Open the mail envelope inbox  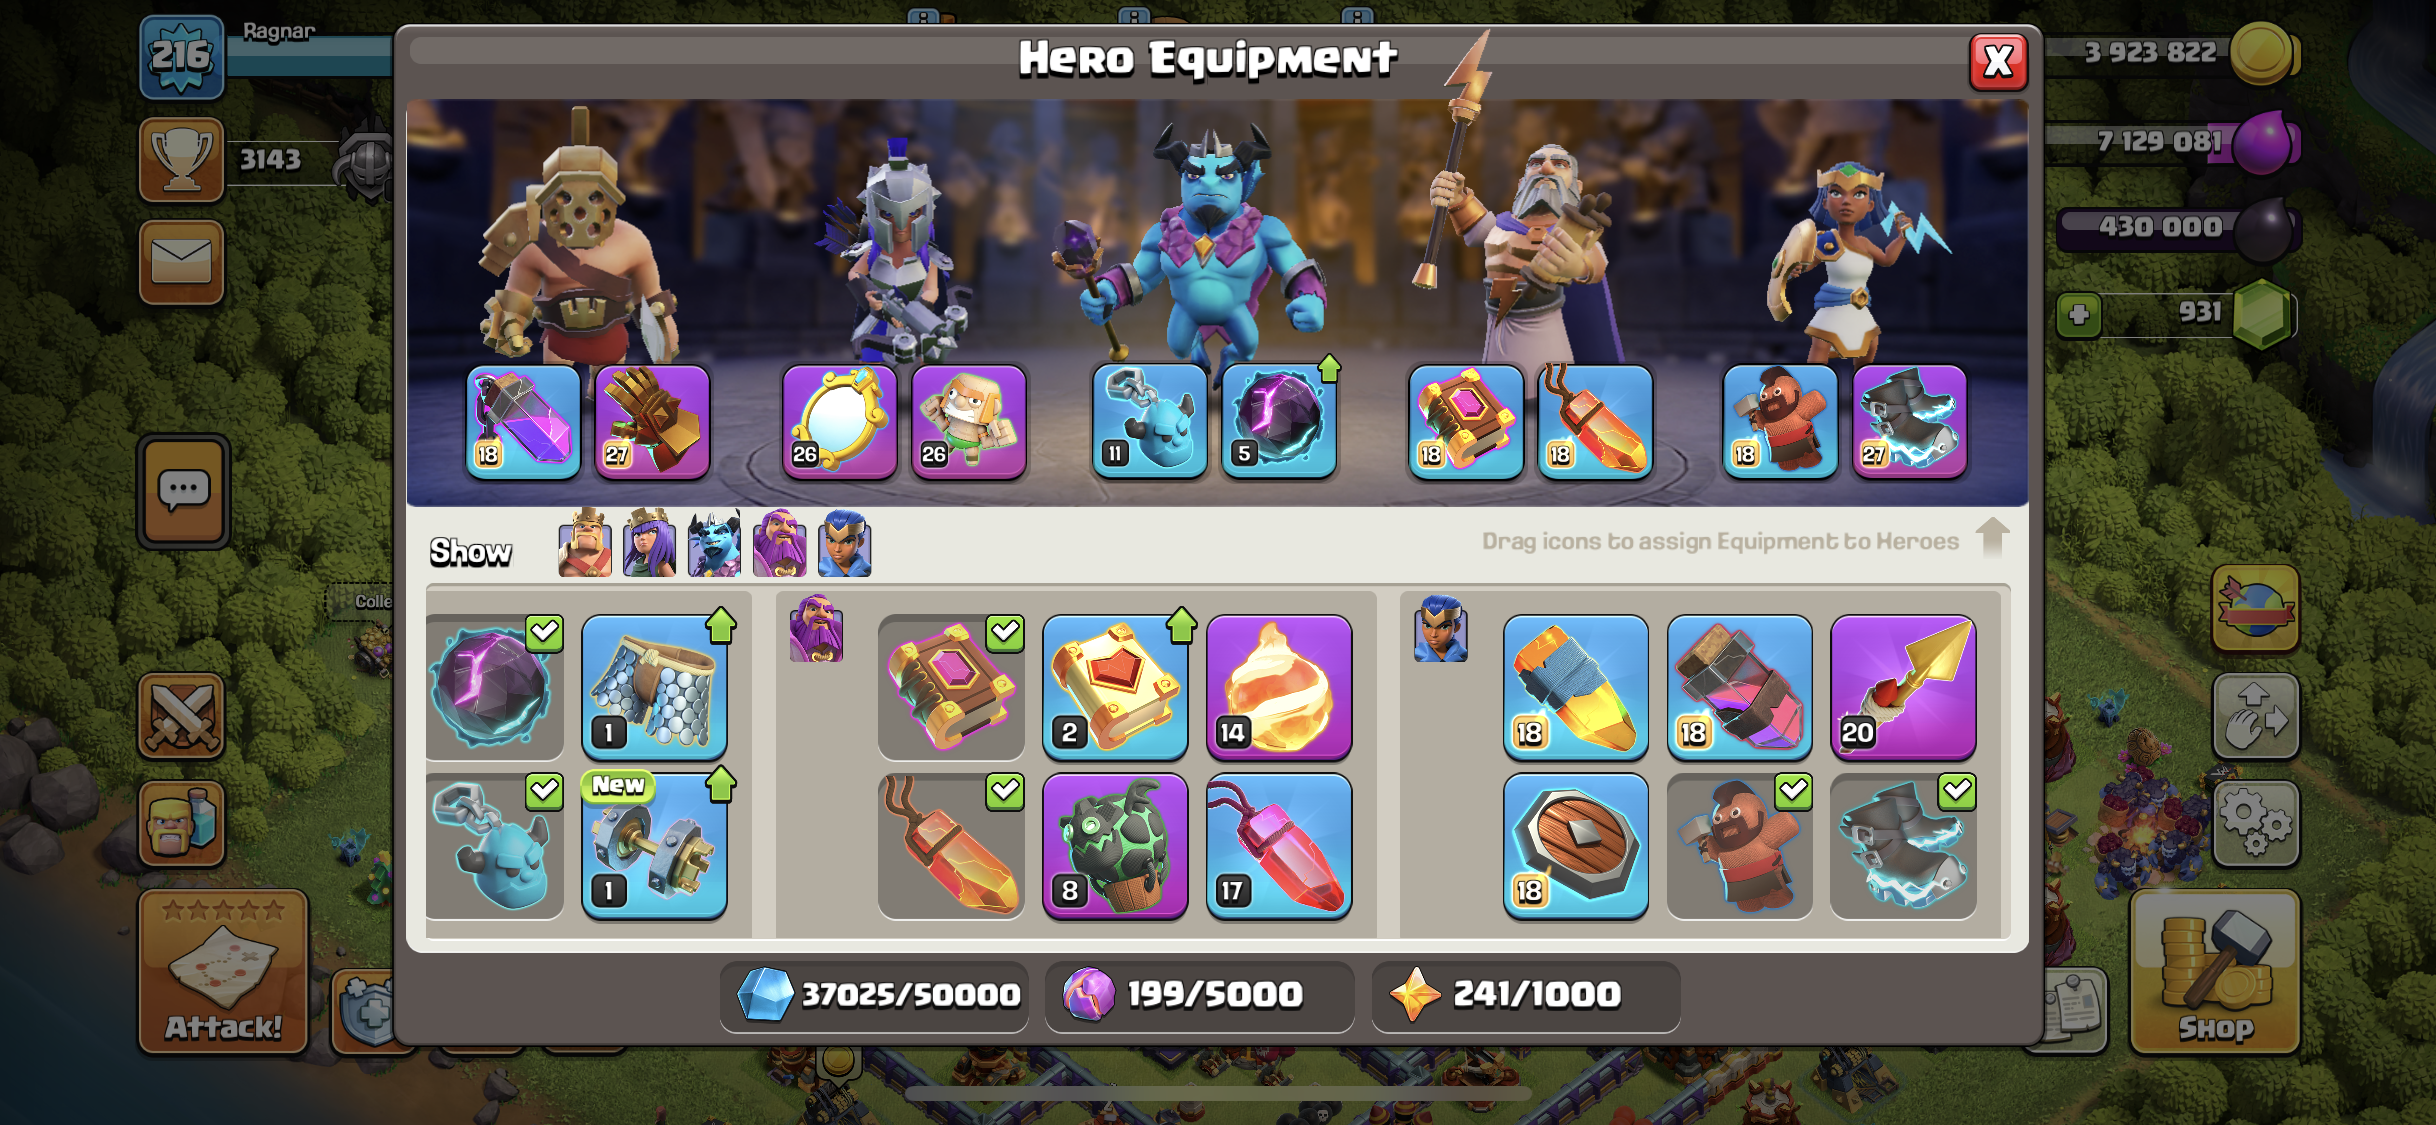pos(181,262)
